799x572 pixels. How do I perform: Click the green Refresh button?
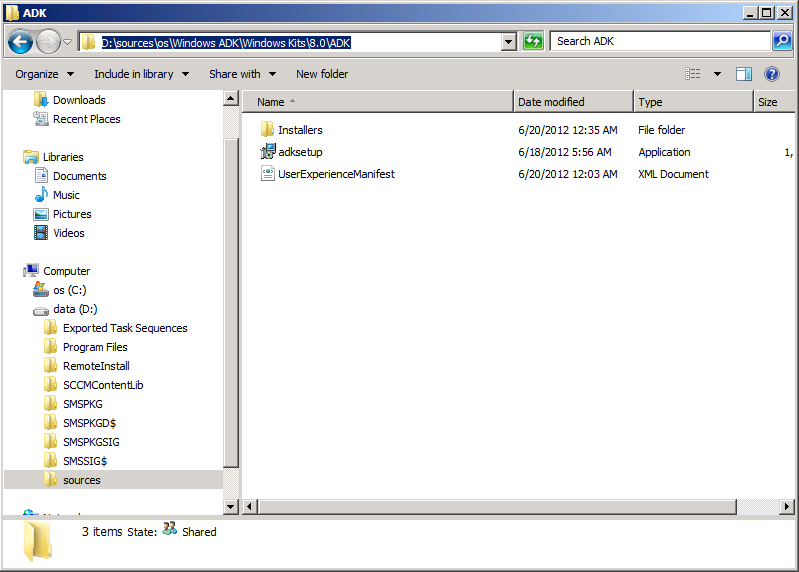pyautogui.click(x=533, y=41)
